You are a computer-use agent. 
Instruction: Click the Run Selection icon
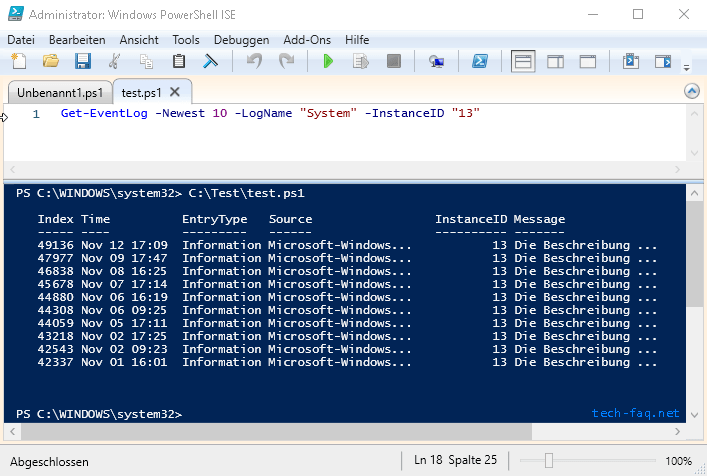click(x=361, y=62)
